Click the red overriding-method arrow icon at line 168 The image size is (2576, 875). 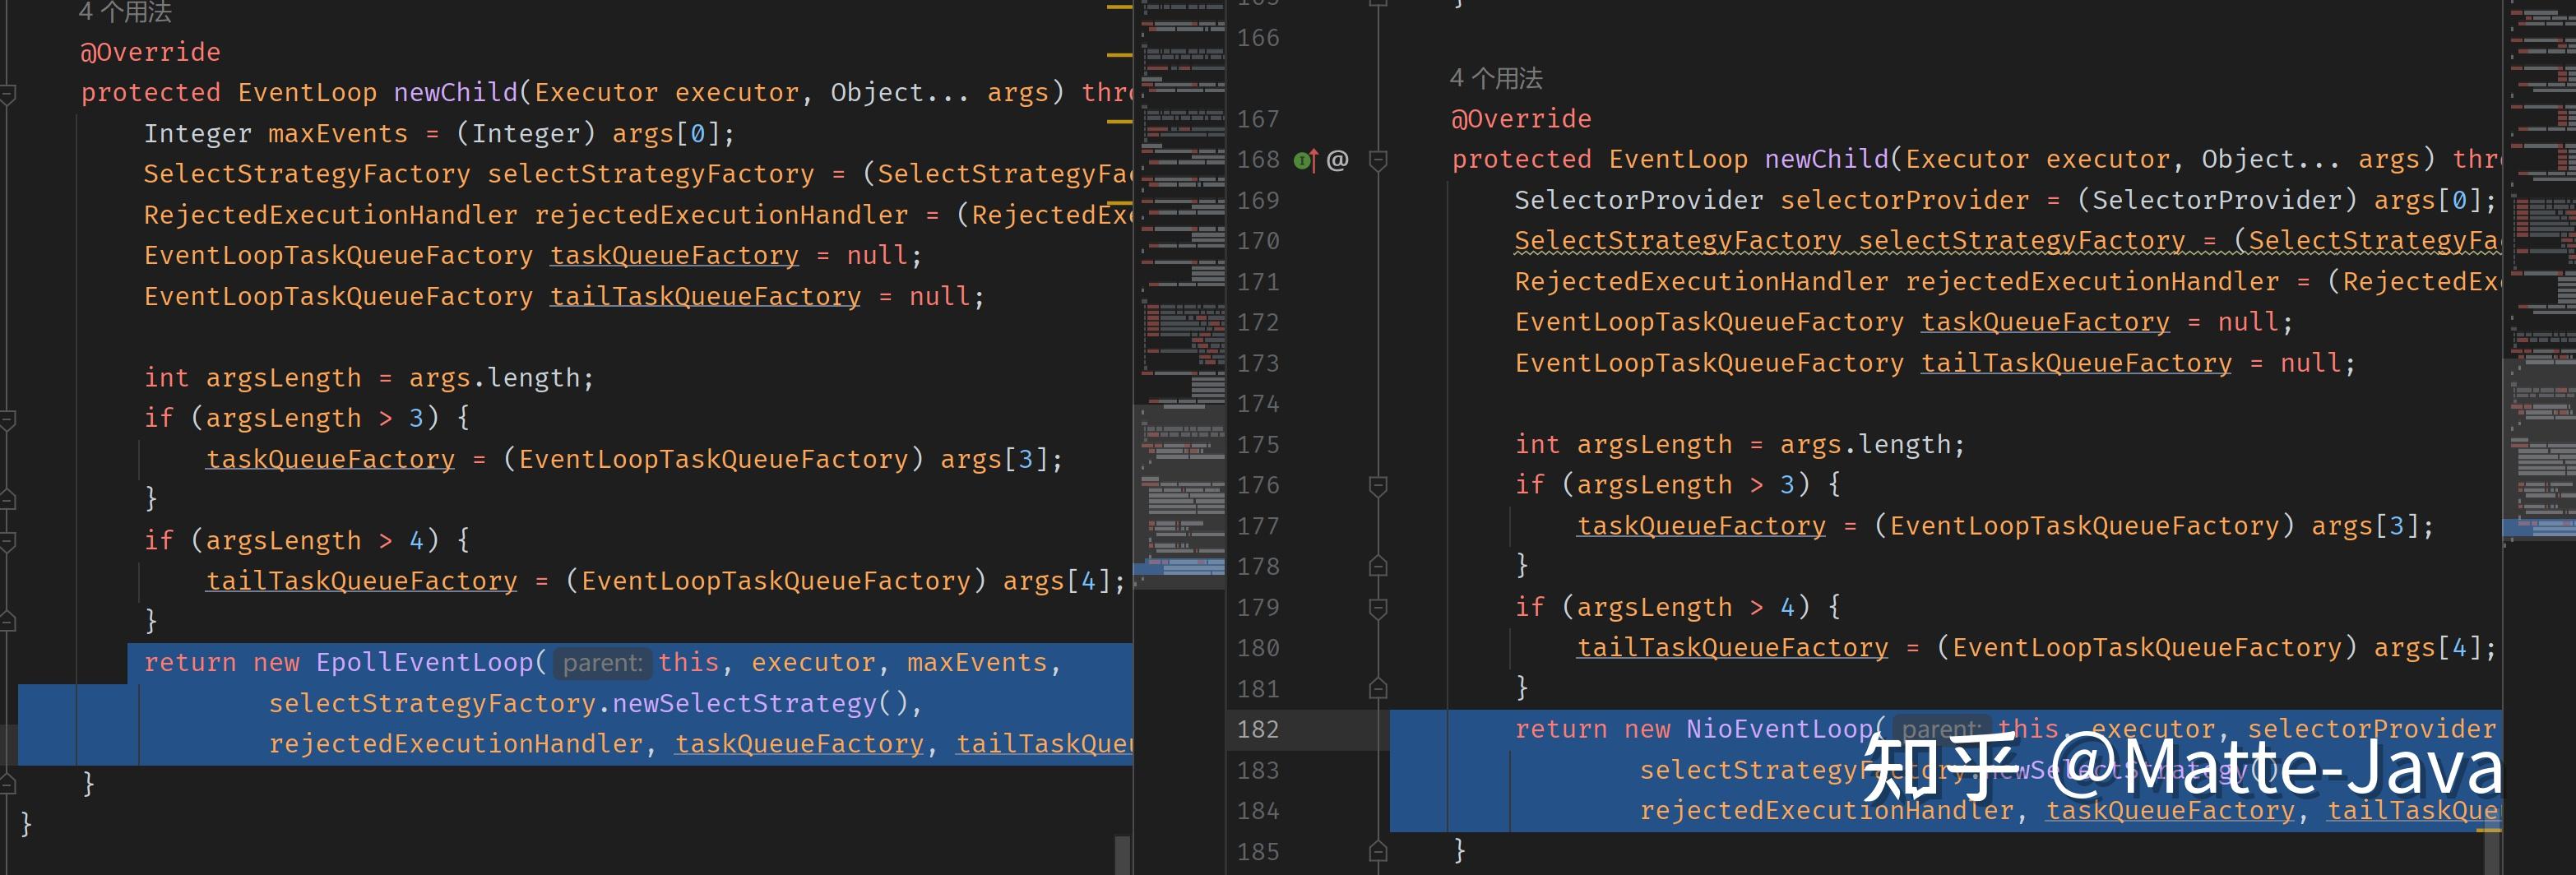(x=1315, y=162)
